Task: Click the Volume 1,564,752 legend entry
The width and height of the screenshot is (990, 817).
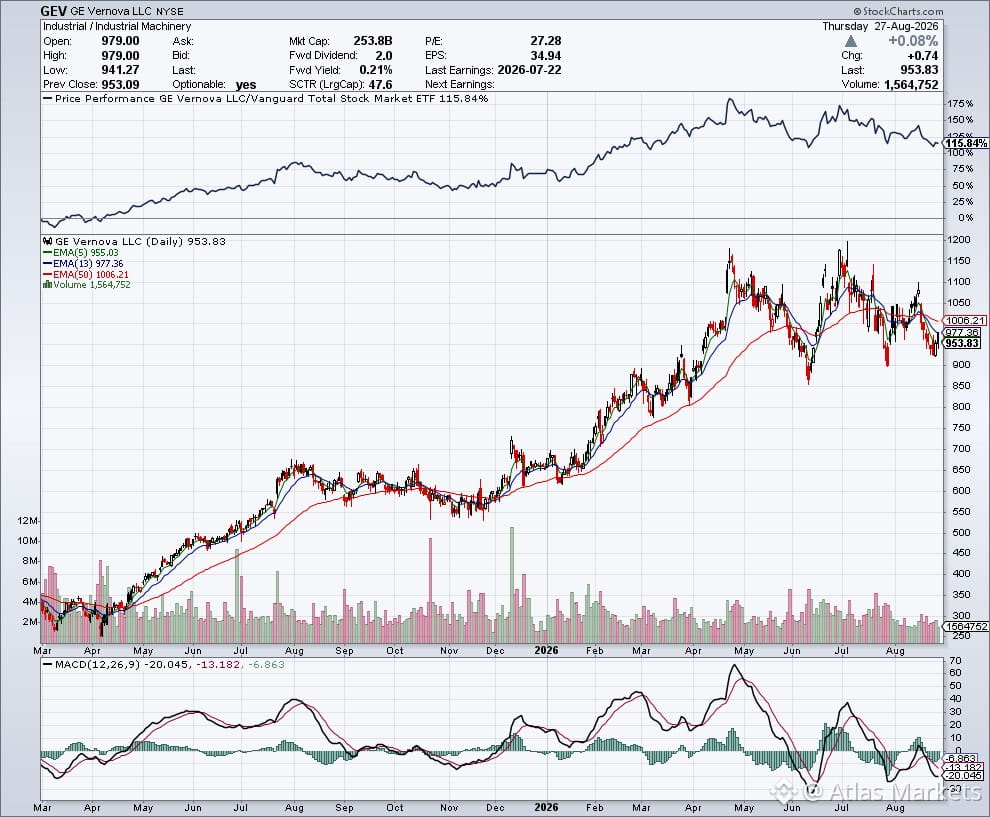Action: [86, 285]
